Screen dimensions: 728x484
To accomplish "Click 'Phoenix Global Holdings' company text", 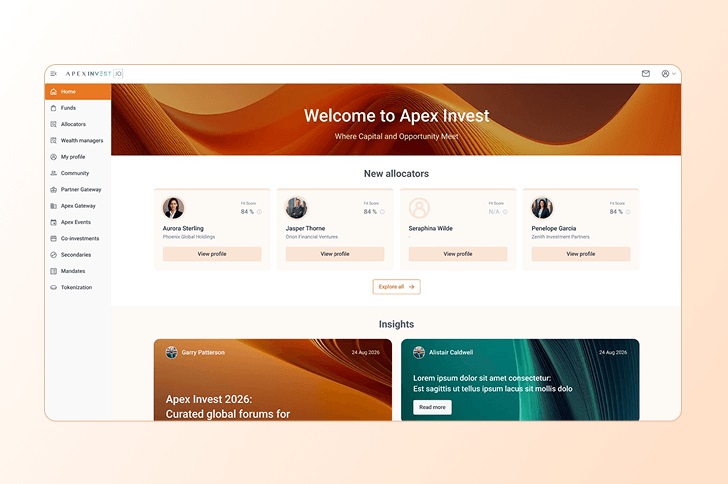I will coord(189,237).
